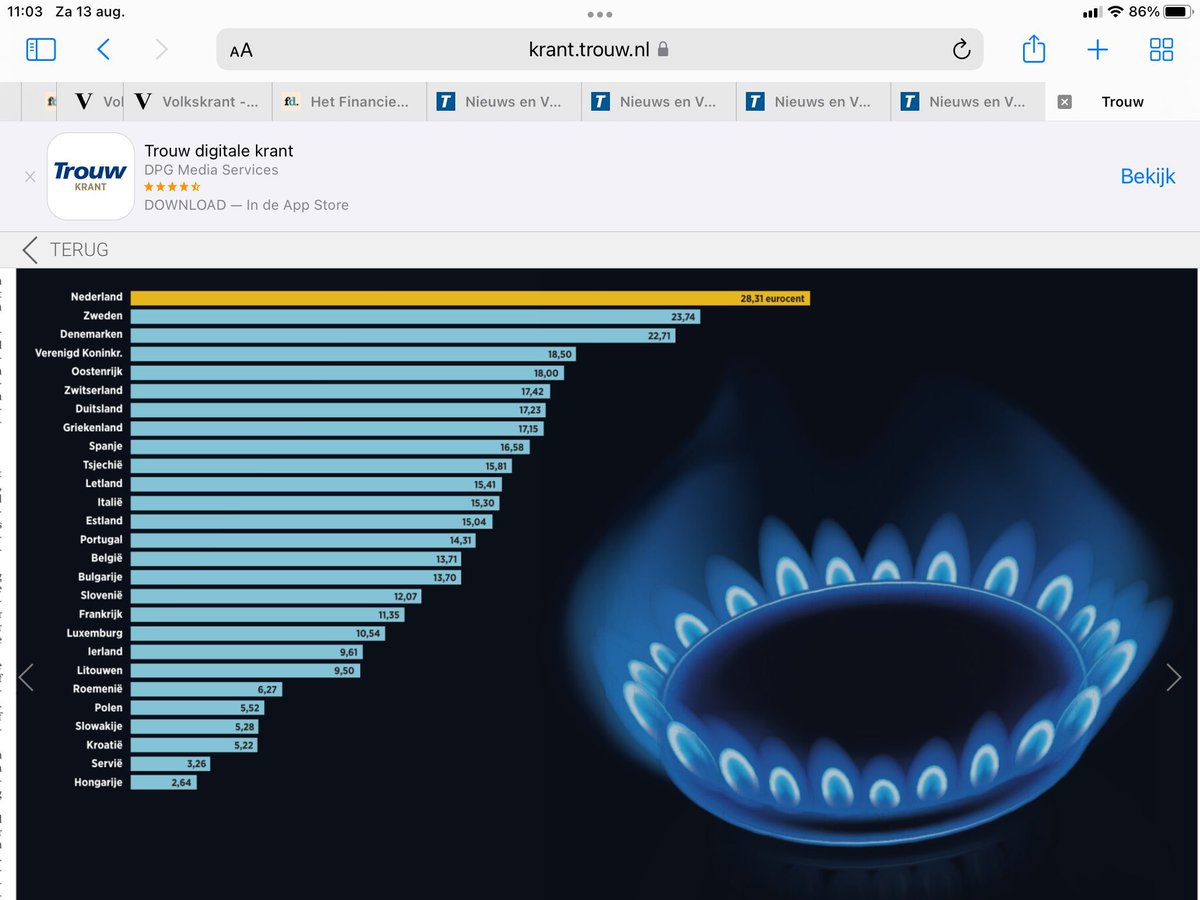Select the Frankrijk label

pyautogui.click(x=99, y=614)
